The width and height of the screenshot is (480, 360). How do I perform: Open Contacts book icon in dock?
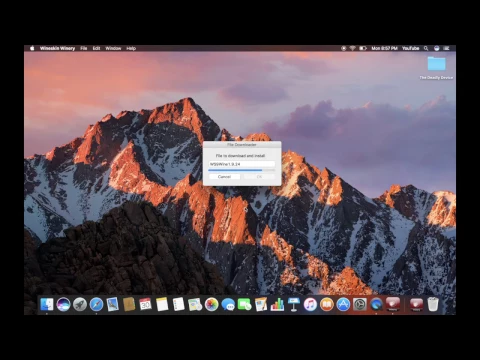(x=129, y=304)
